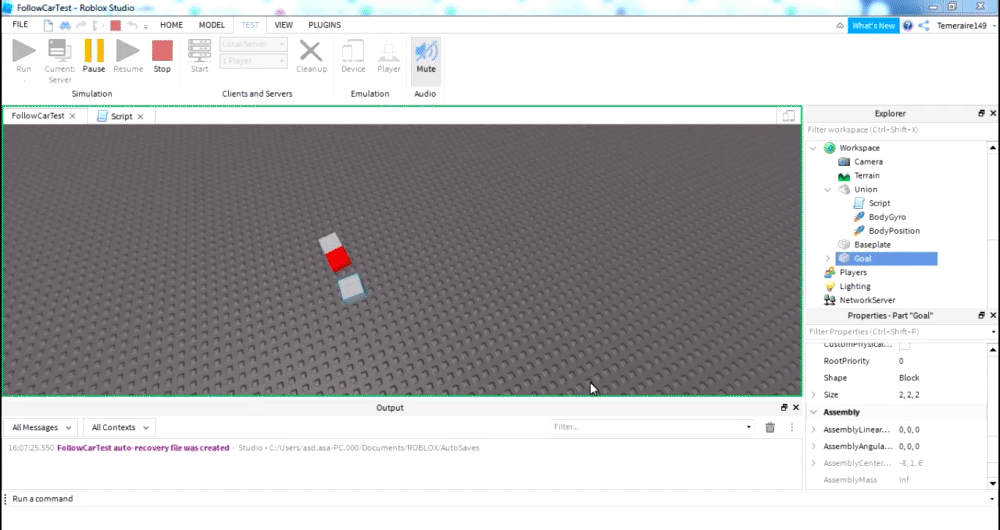Open the FILE menu
The width and height of the screenshot is (1000, 530).
(20, 25)
